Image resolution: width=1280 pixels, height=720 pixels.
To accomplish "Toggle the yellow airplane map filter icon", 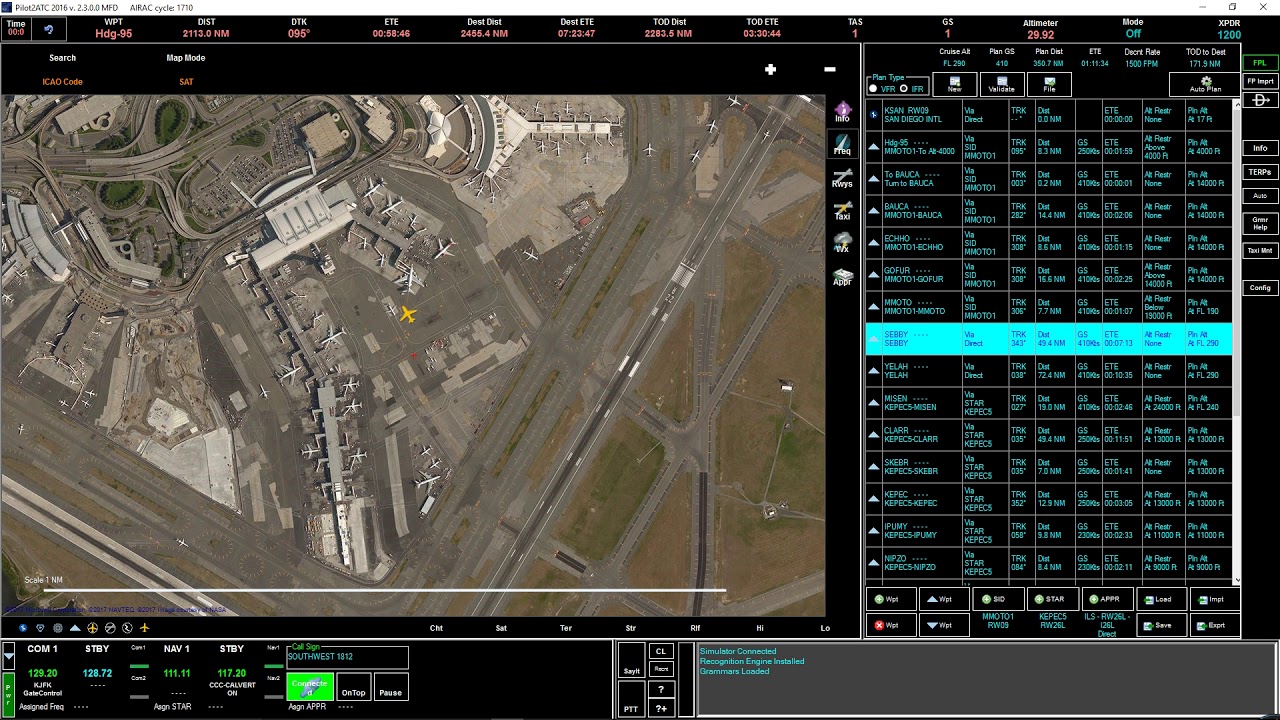I will tap(144, 628).
